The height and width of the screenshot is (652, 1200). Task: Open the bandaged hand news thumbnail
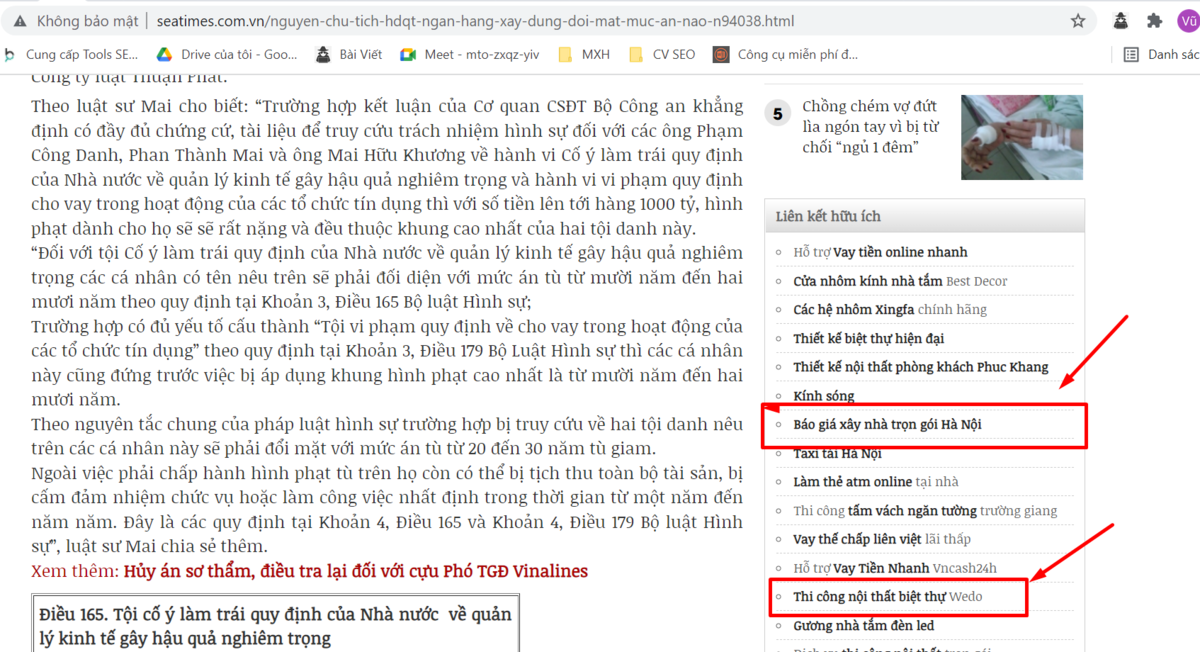[1022, 137]
